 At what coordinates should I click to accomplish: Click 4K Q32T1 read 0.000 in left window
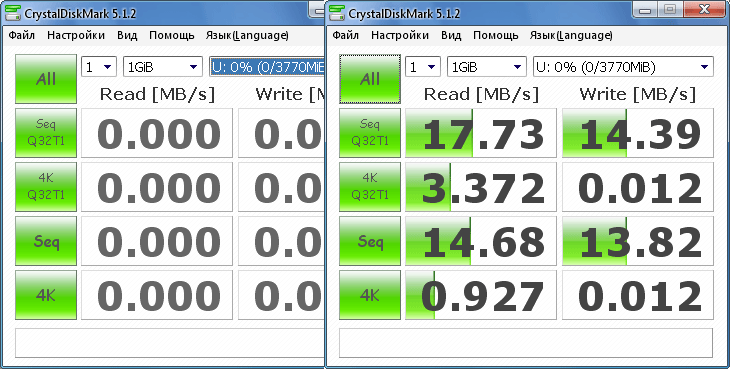tap(157, 187)
